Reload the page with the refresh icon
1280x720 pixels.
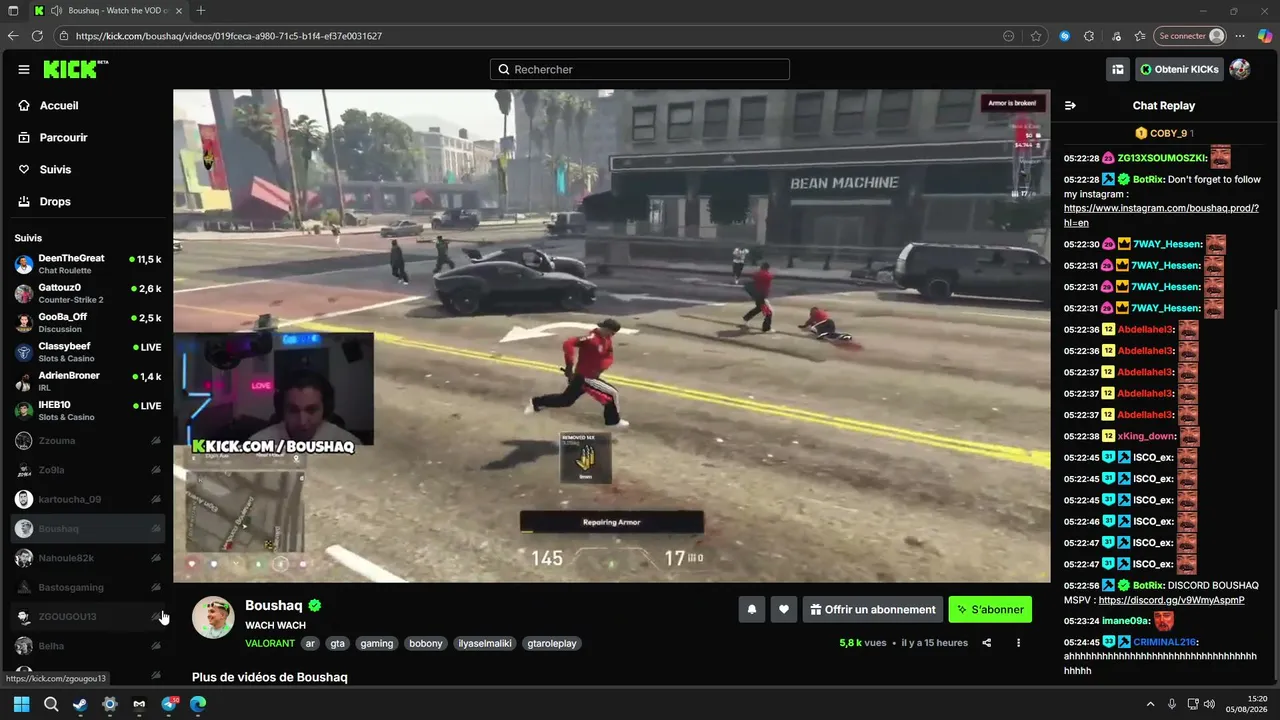pyautogui.click(x=37, y=36)
